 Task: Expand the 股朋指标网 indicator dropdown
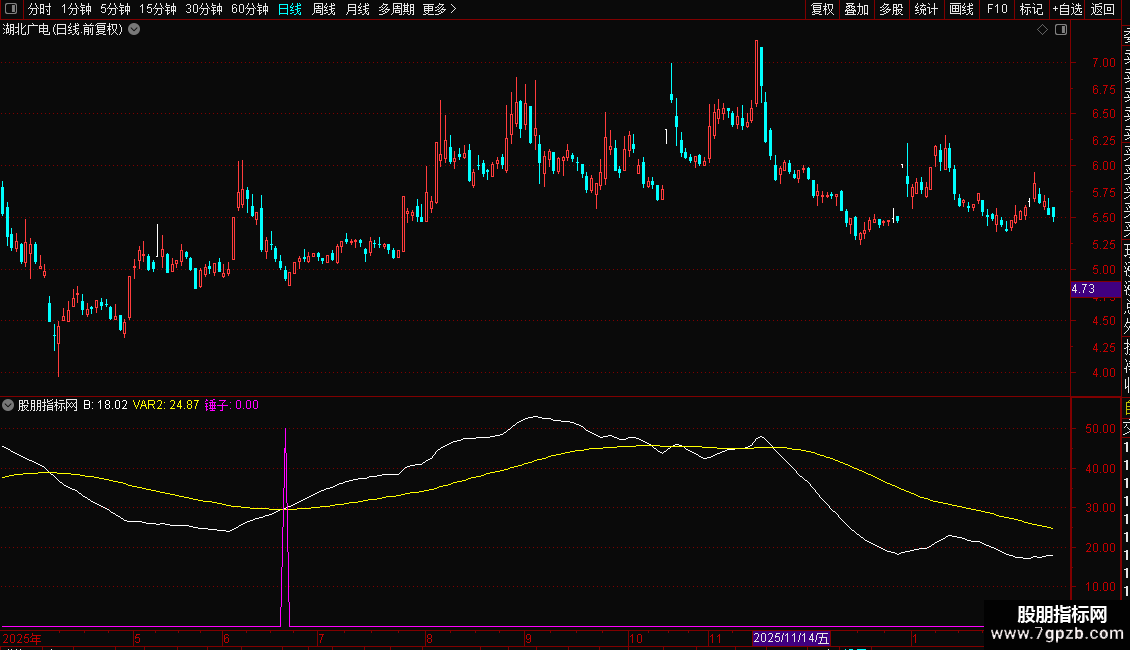coord(9,405)
